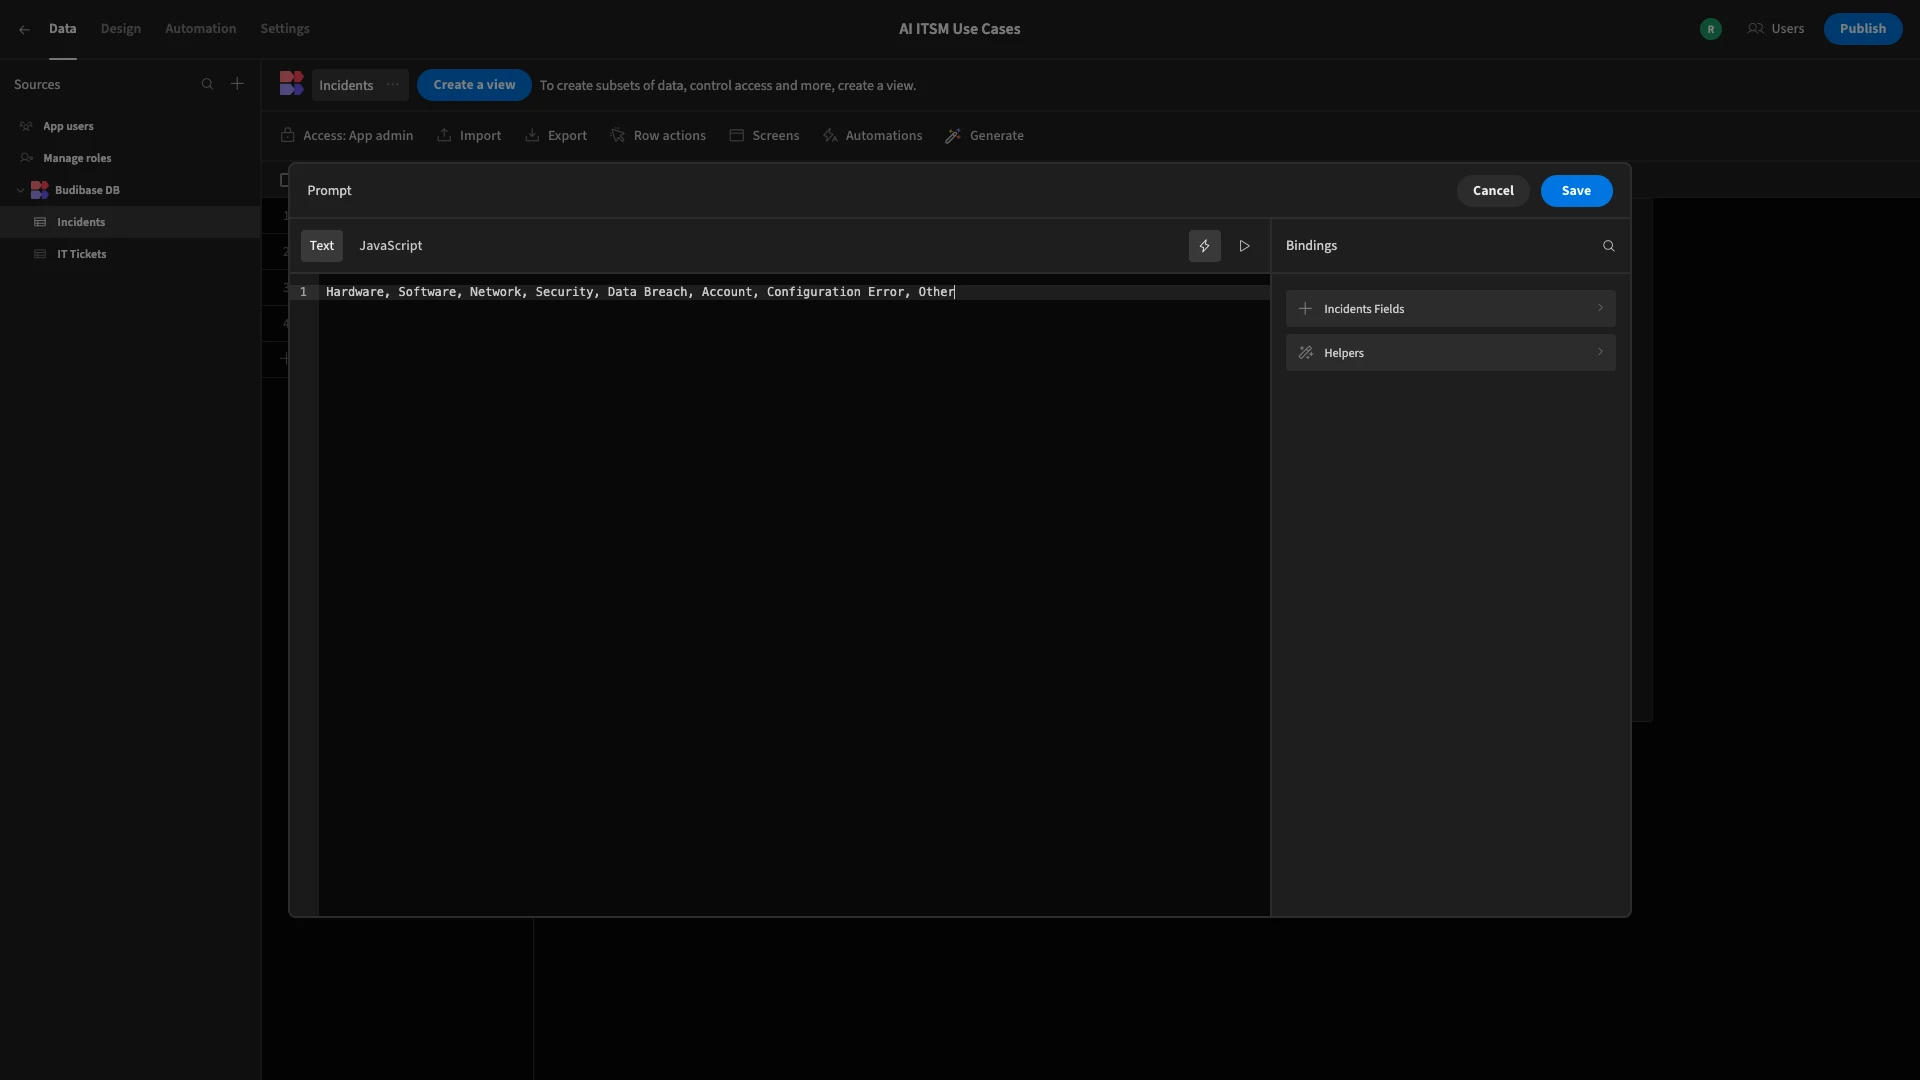Click the Incidents table icon in the sidebar
This screenshot has width=1920, height=1080.
[x=40, y=222]
